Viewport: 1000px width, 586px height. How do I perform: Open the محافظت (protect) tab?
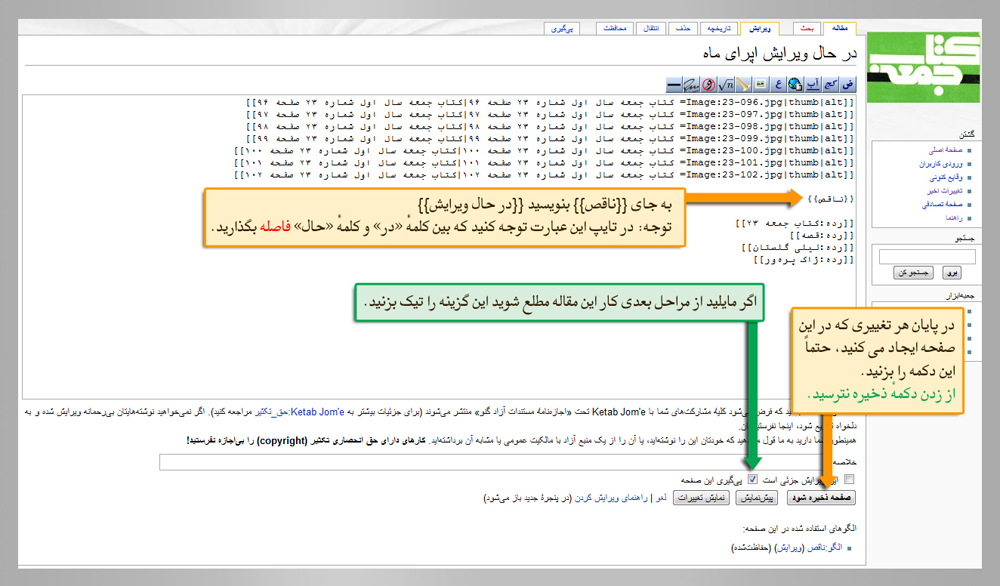(x=615, y=29)
